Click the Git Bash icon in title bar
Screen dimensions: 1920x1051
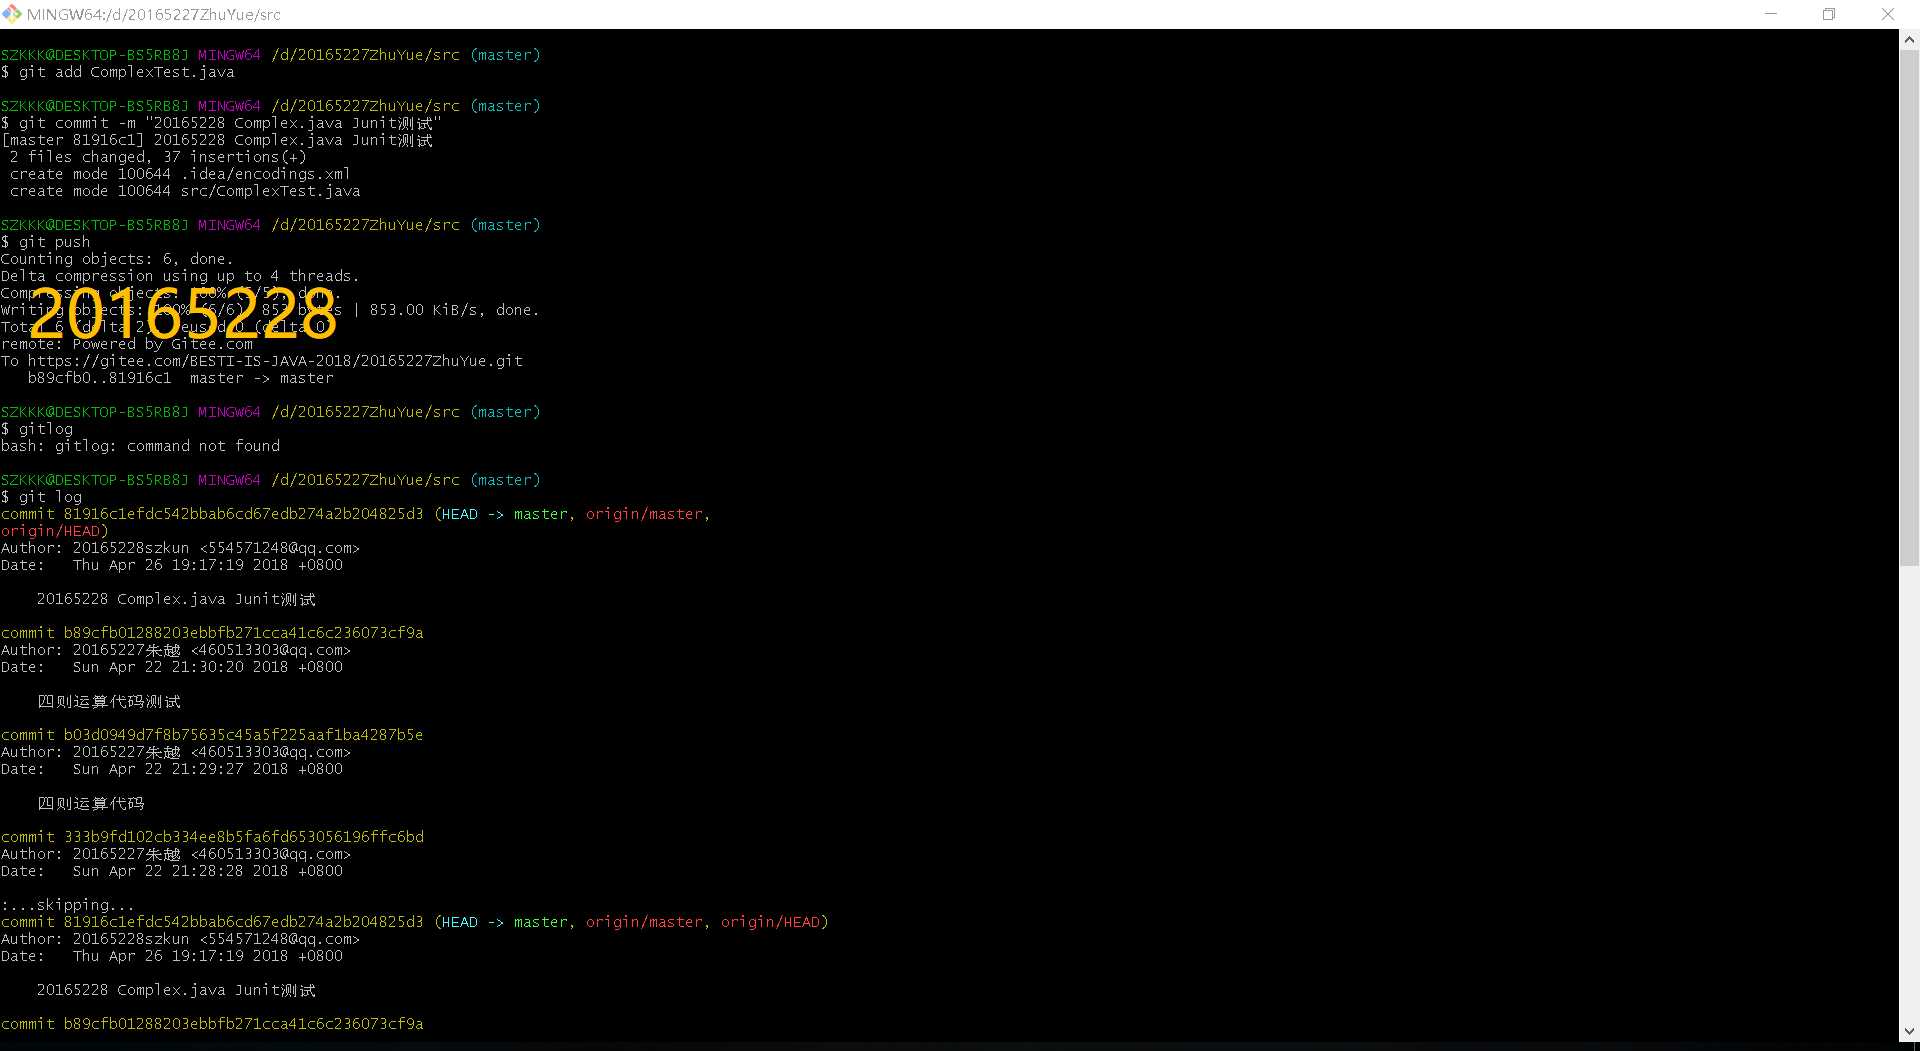12,14
